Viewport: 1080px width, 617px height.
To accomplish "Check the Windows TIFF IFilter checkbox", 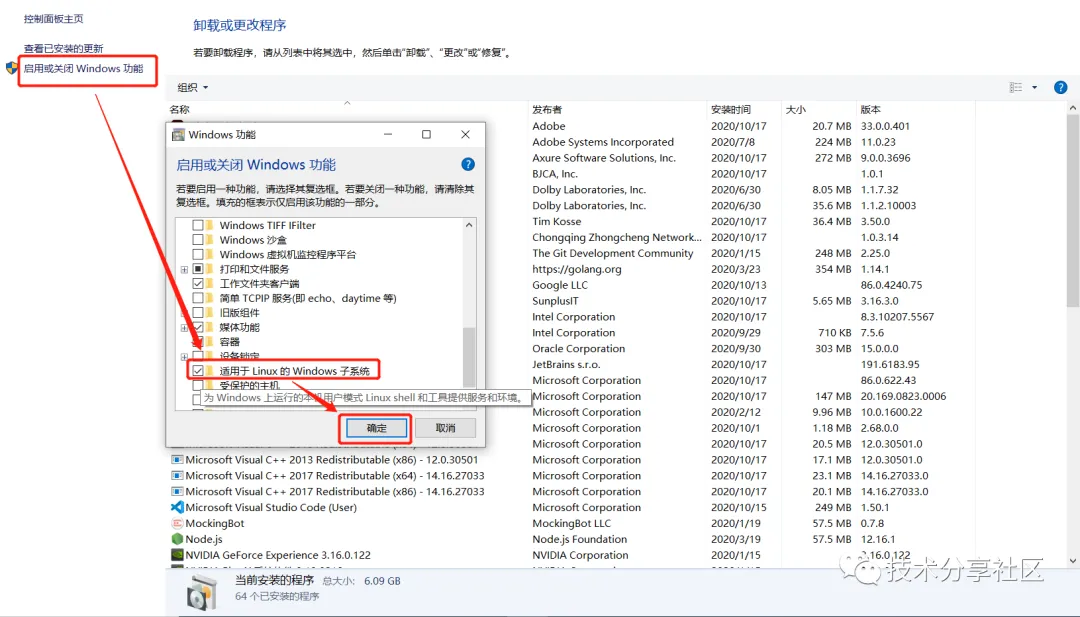I will pos(198,225).
